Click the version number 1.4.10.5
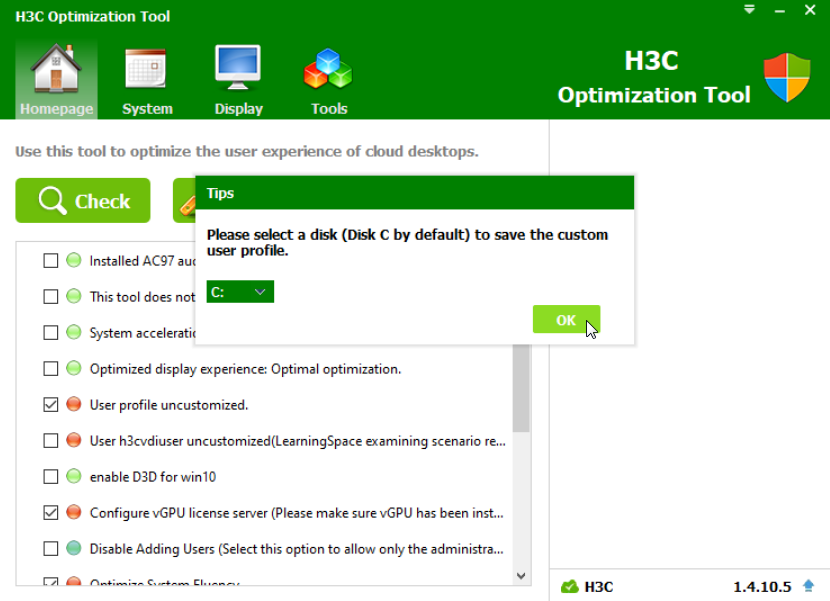 click(762, 587)
